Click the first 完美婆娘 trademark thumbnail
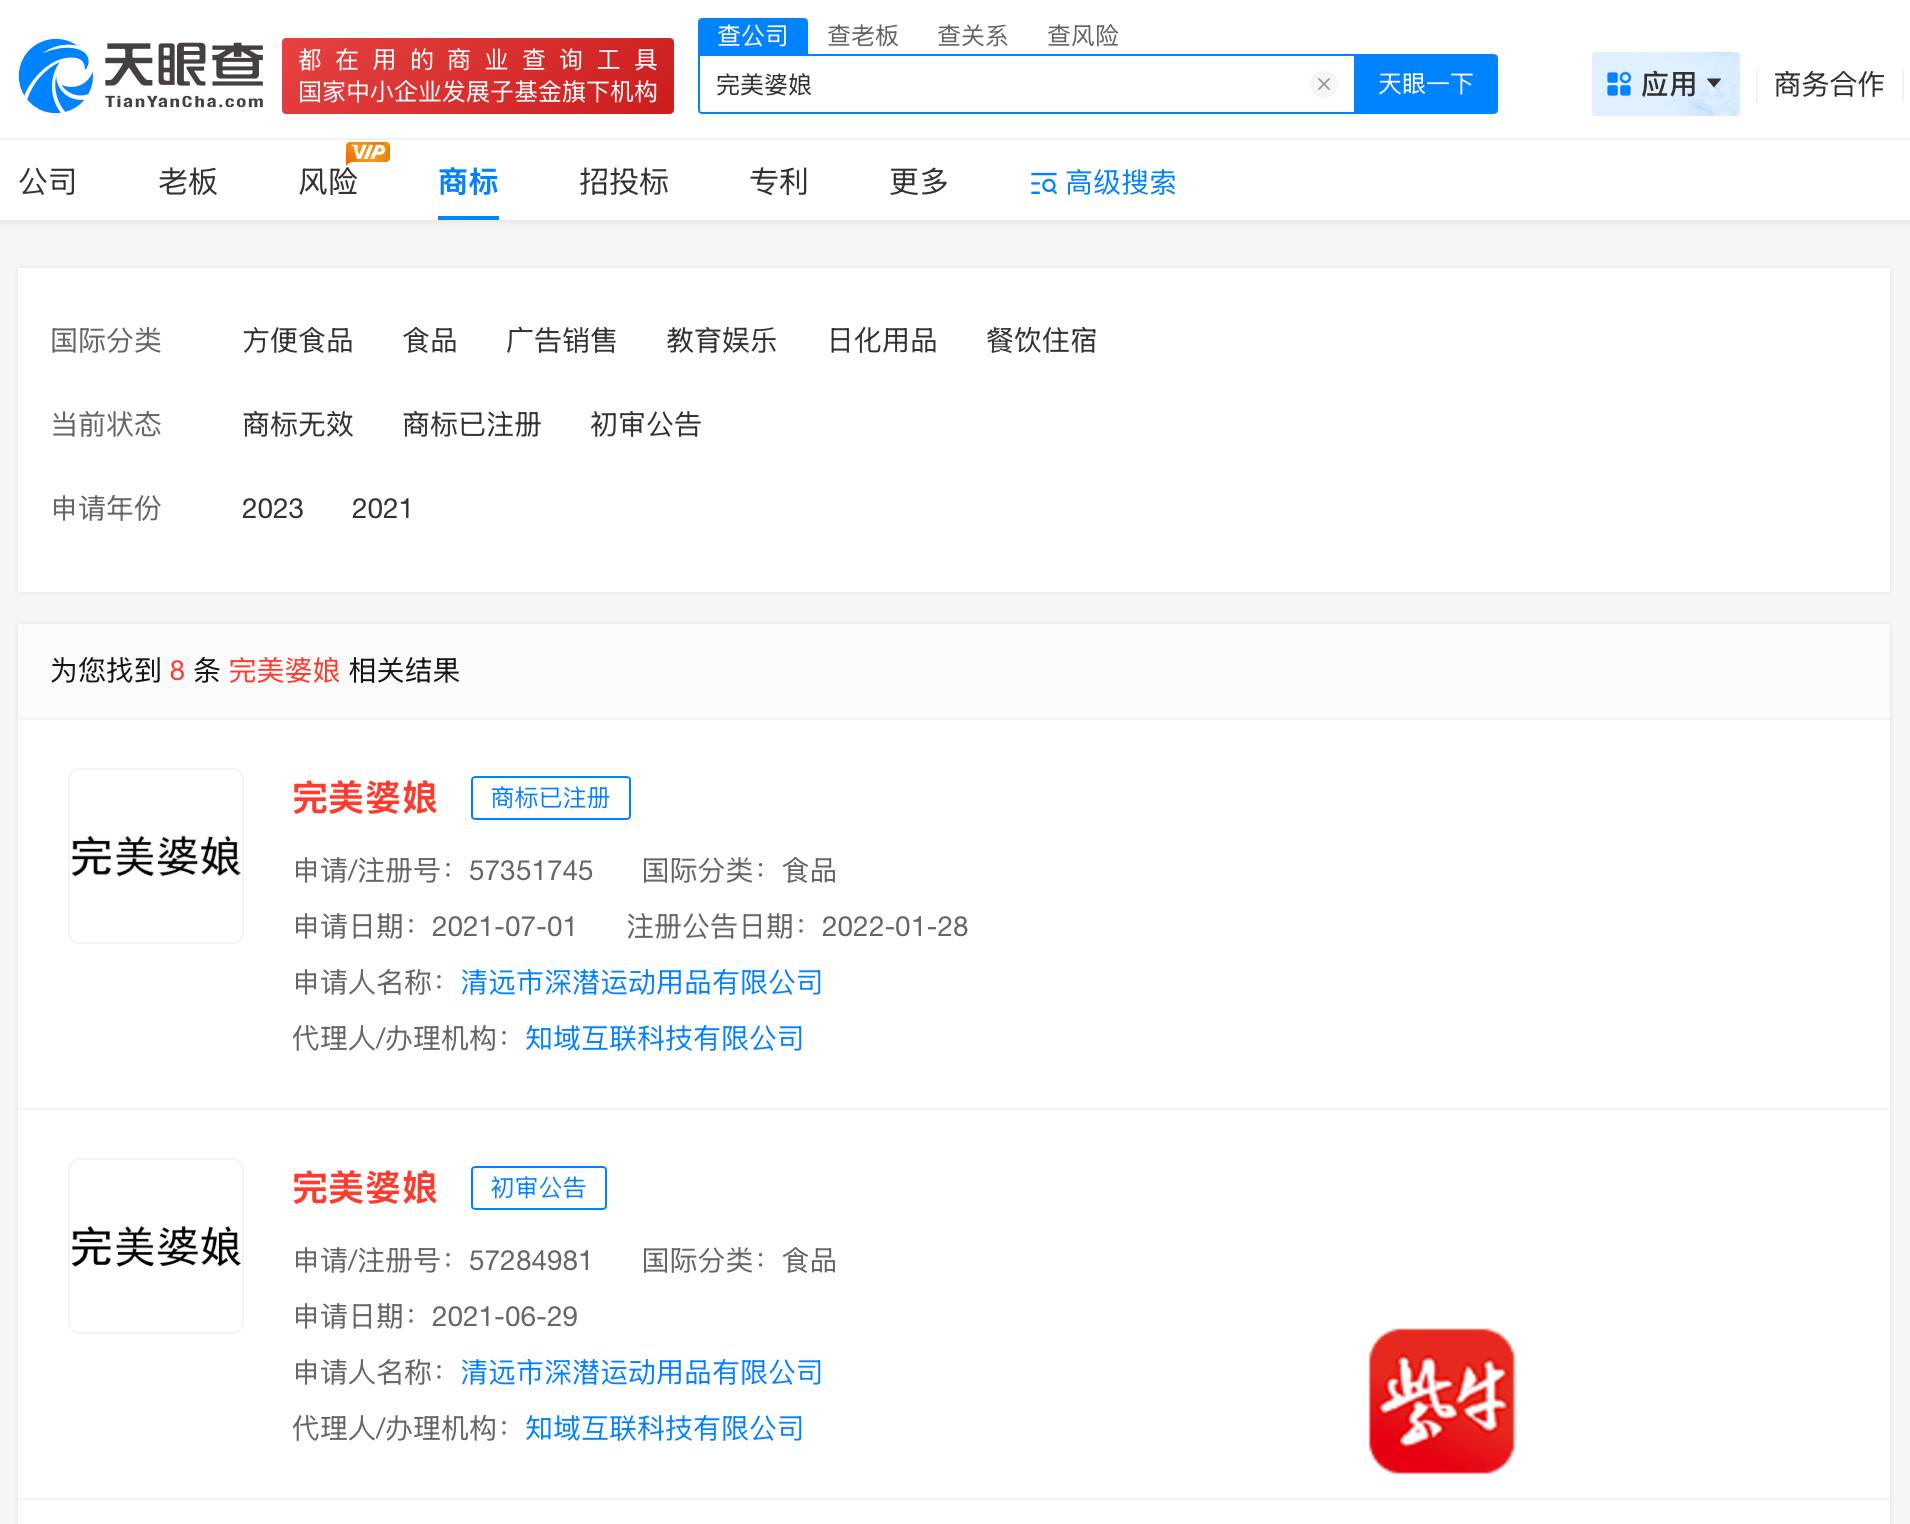This screenshot has width=1910, height=1524. point(156,856)
